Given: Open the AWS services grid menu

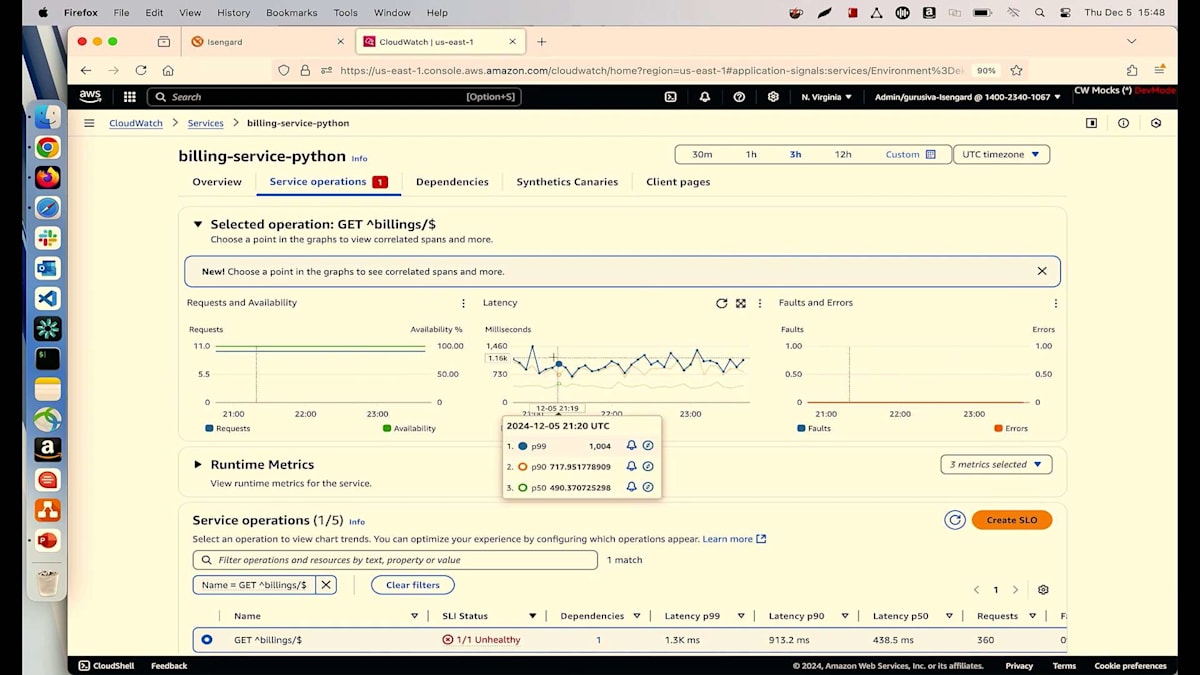Looking at the screenshot, I should [129, 97].
